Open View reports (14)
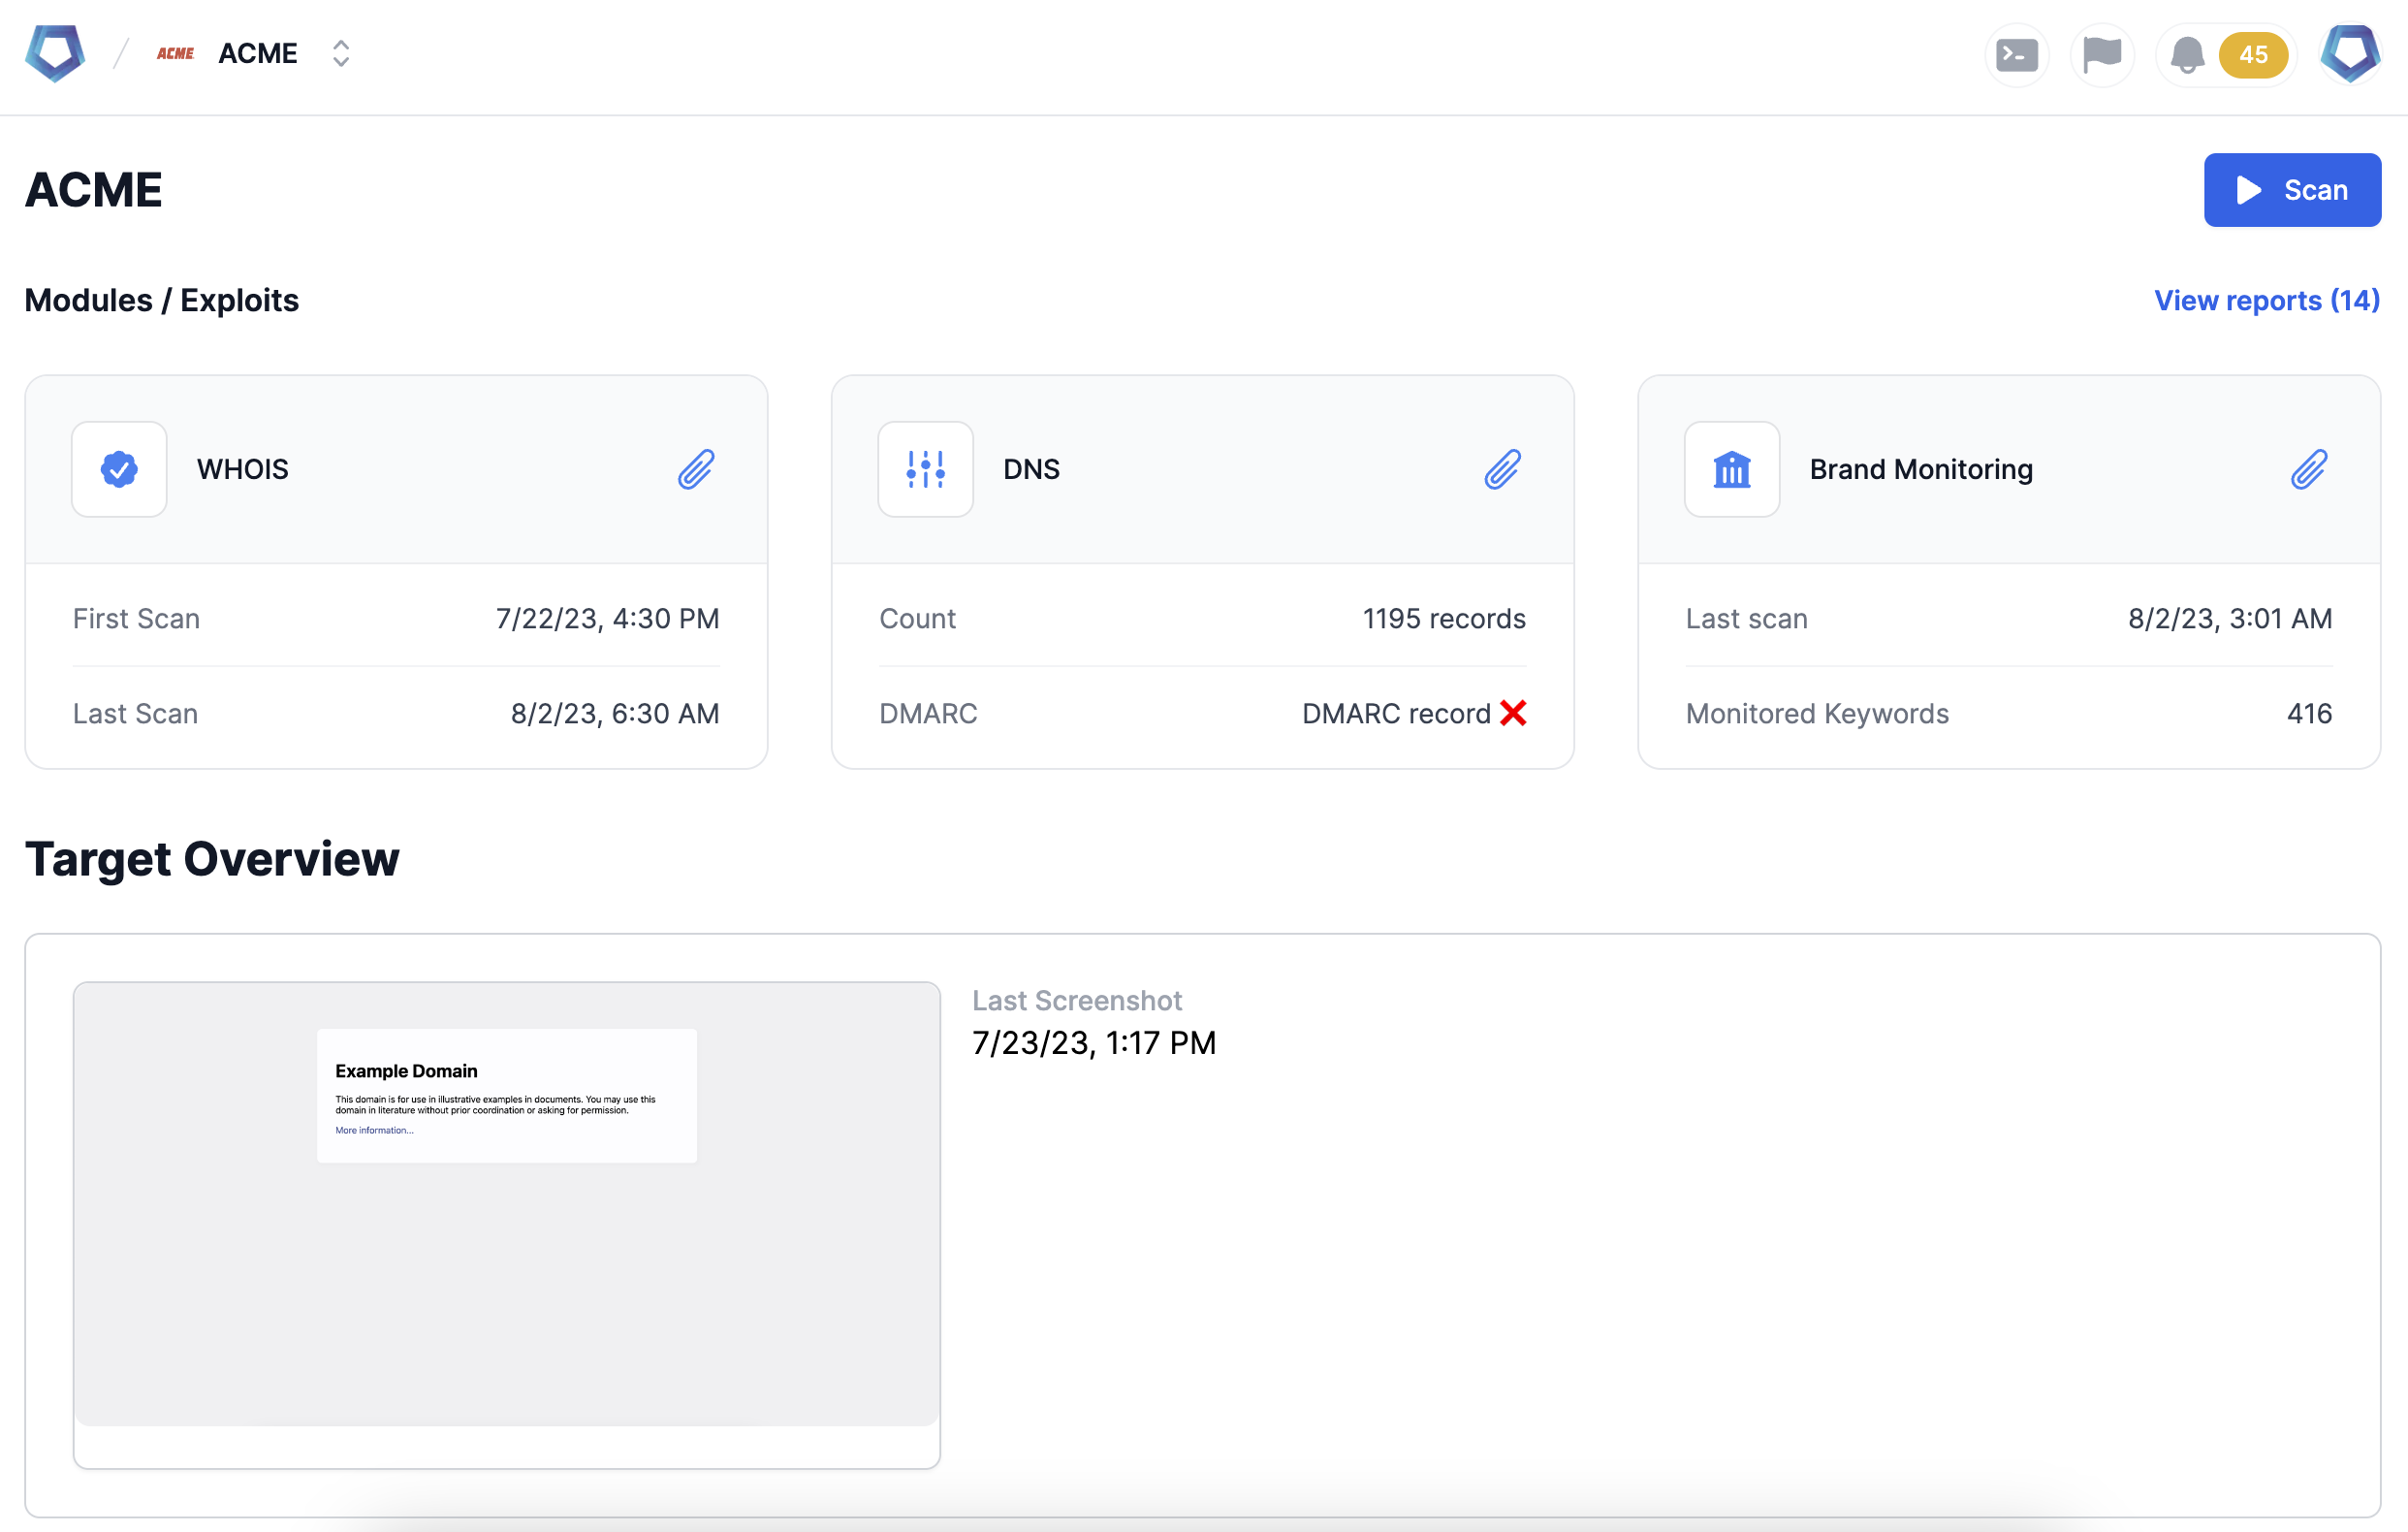2408x1532 pixels. point(2267,300)
